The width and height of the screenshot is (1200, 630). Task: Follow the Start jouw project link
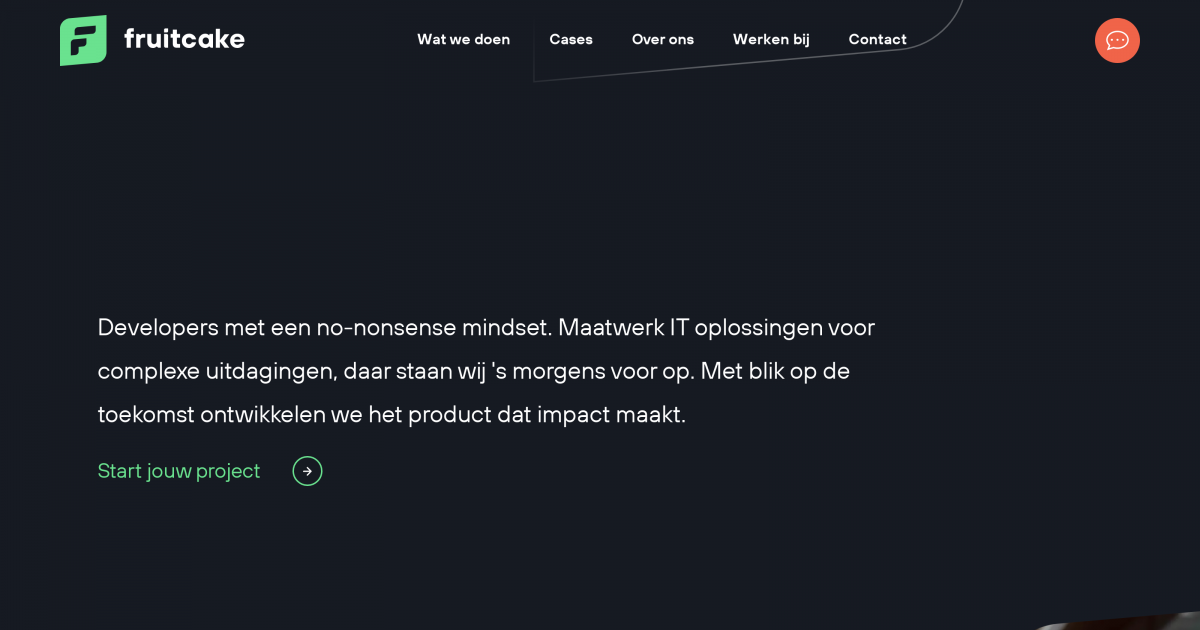(x=179, y=471)
